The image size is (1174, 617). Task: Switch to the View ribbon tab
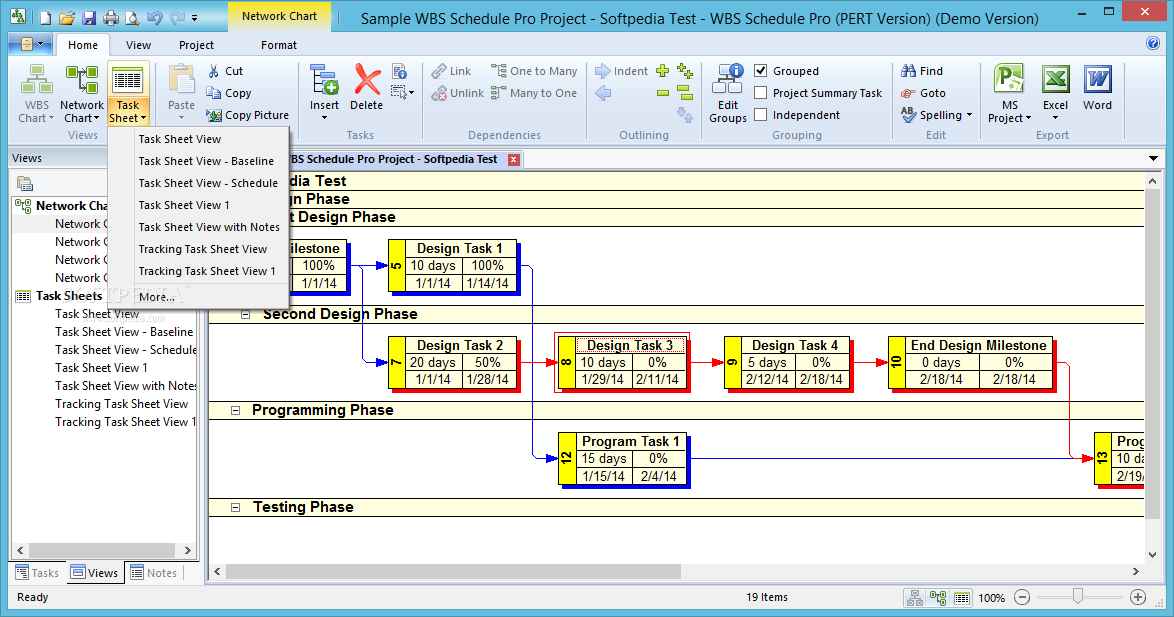point(138,45)
